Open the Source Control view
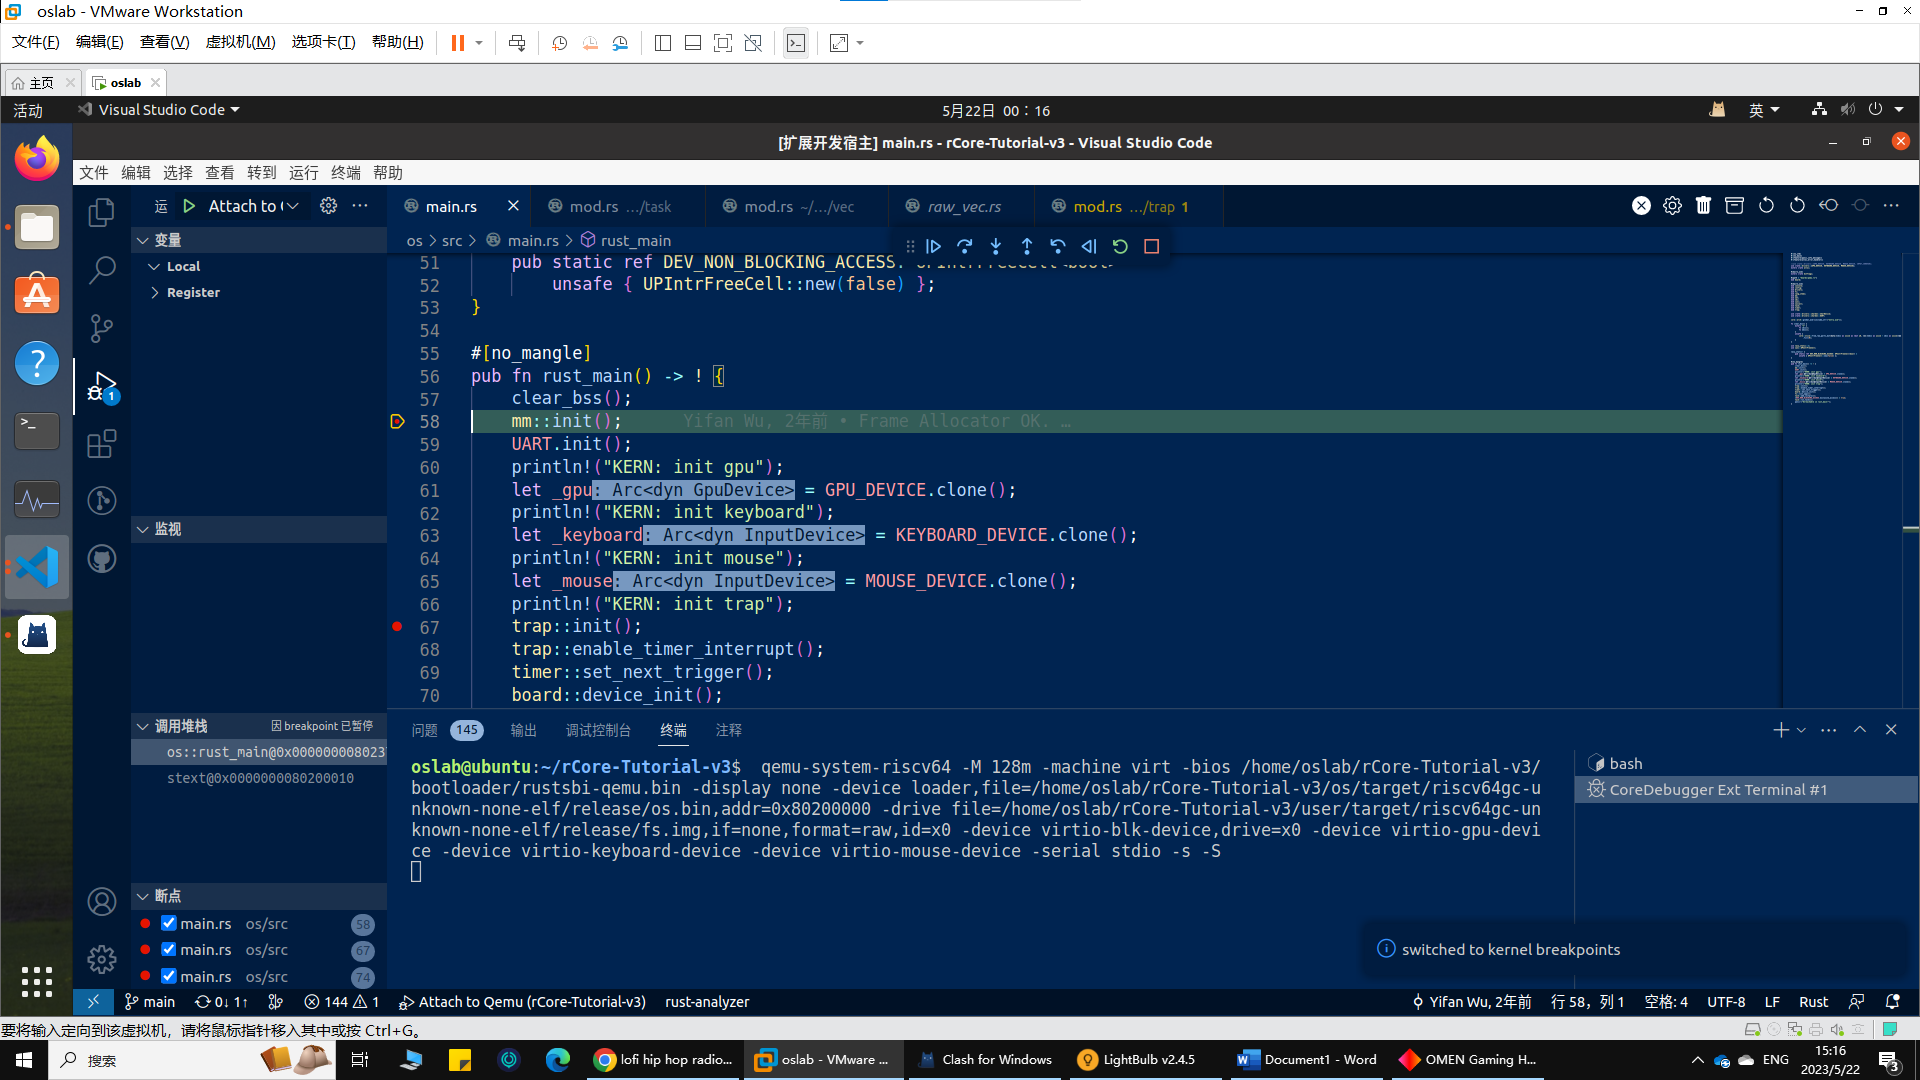The image size is (1920, 1080). tap(101, 328)
